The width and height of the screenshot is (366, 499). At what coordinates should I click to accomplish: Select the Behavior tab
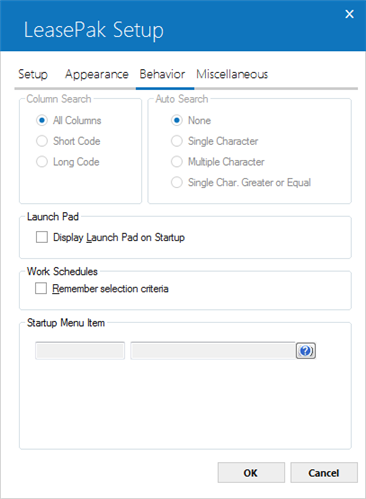click(x=162, y=74)
